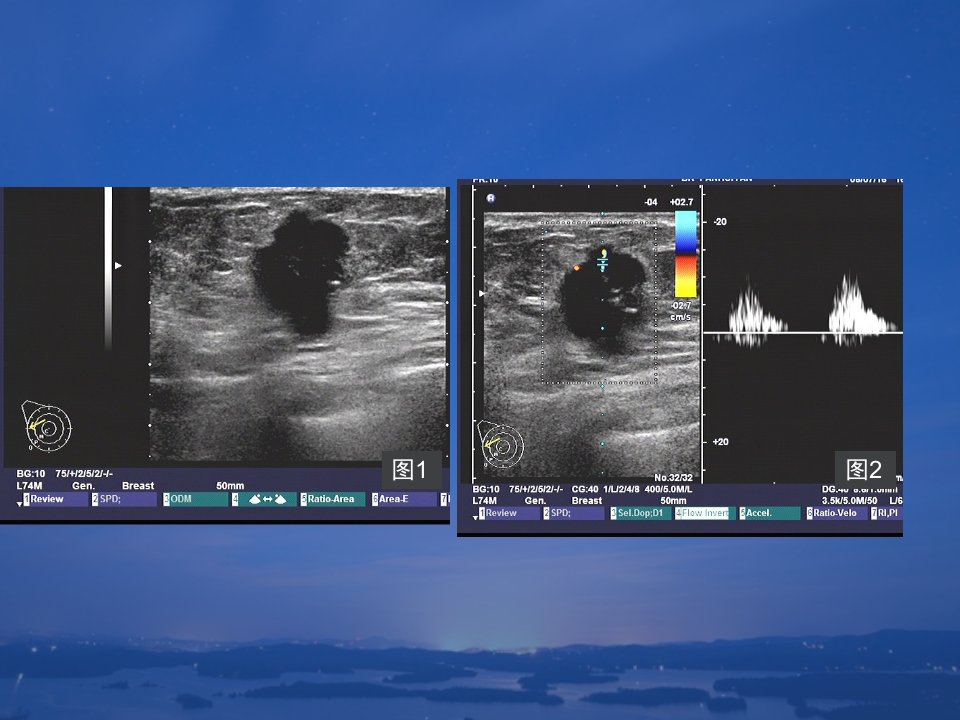This screenshot has height=720, width=960.
Task: Click the Doppler sample gate cursor
Action: pos(603,261)
